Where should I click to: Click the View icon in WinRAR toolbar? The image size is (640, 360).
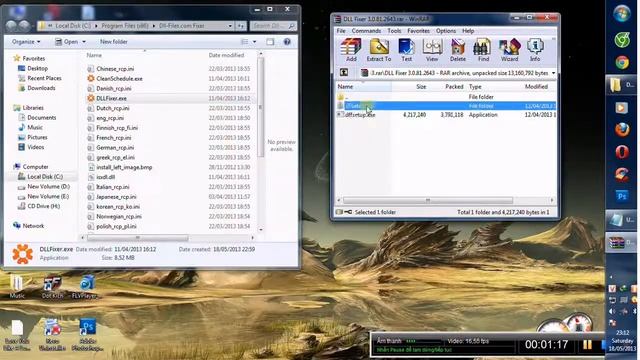[432, 50]
